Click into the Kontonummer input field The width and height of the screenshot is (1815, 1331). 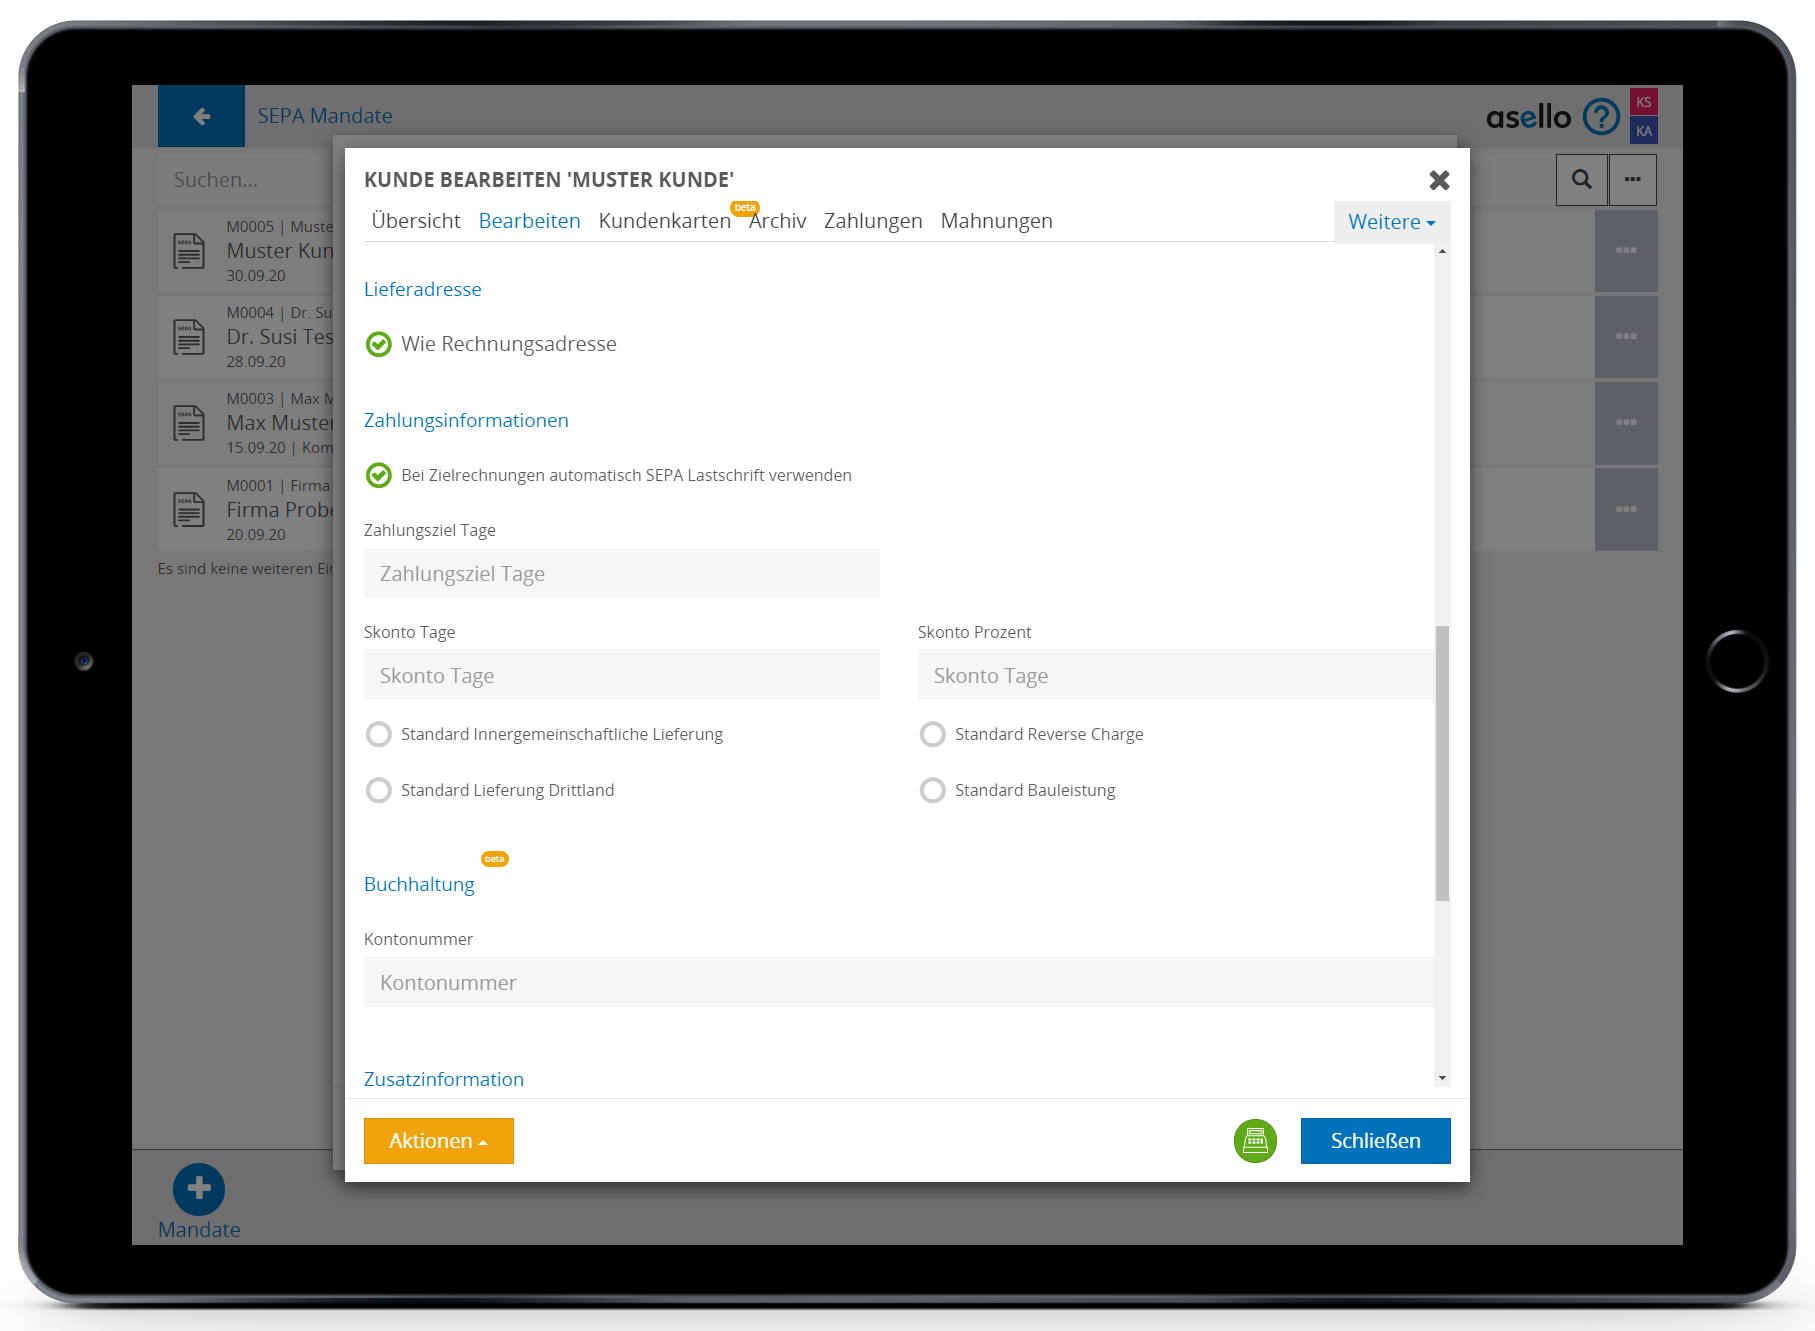[897, 982]
